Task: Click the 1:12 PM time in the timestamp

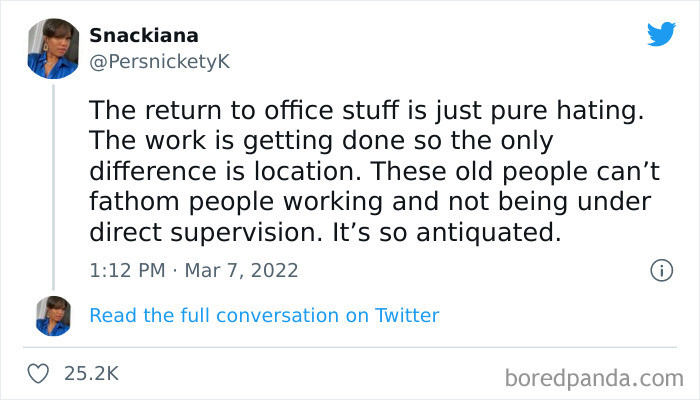Action: click(125, 270)
